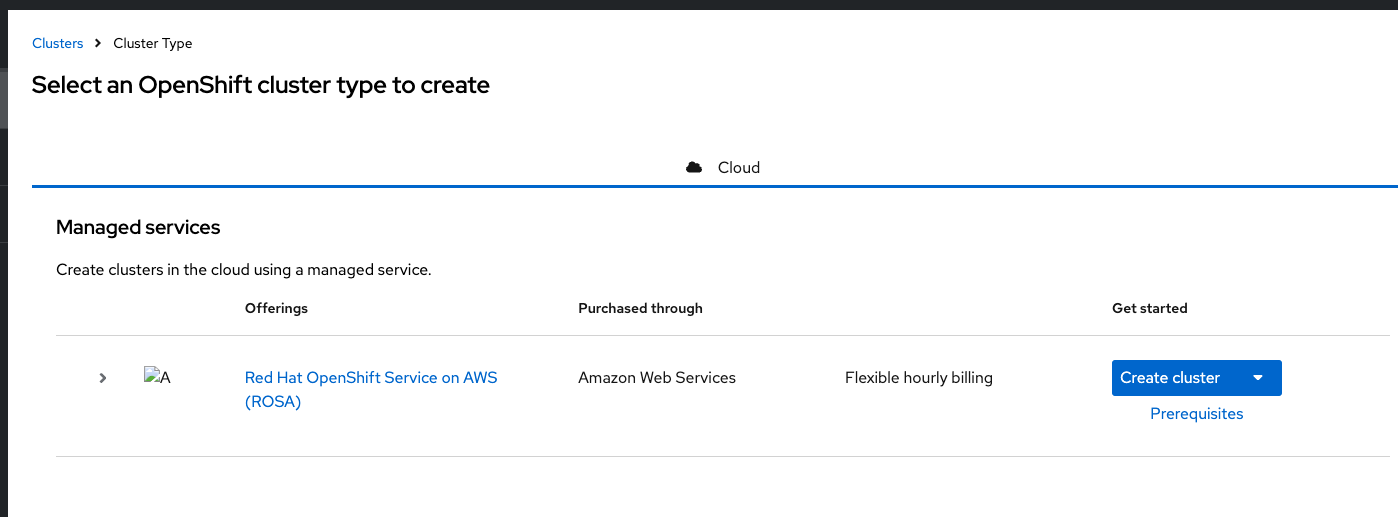1398x517 pixels.
Task: Click the cloud icon in the tab
Action: [694, 167]
